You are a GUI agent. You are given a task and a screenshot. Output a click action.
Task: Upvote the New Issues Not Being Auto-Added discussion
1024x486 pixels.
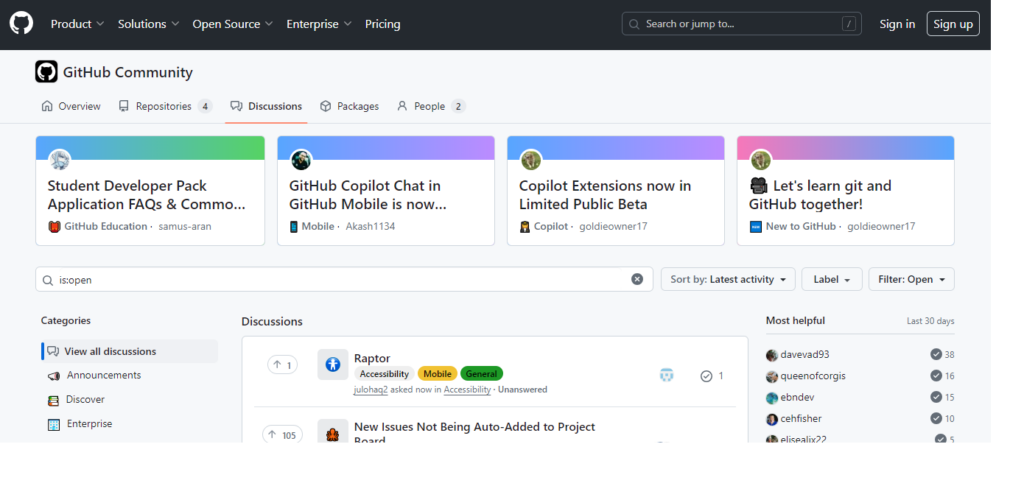click(x=283, y=435)
